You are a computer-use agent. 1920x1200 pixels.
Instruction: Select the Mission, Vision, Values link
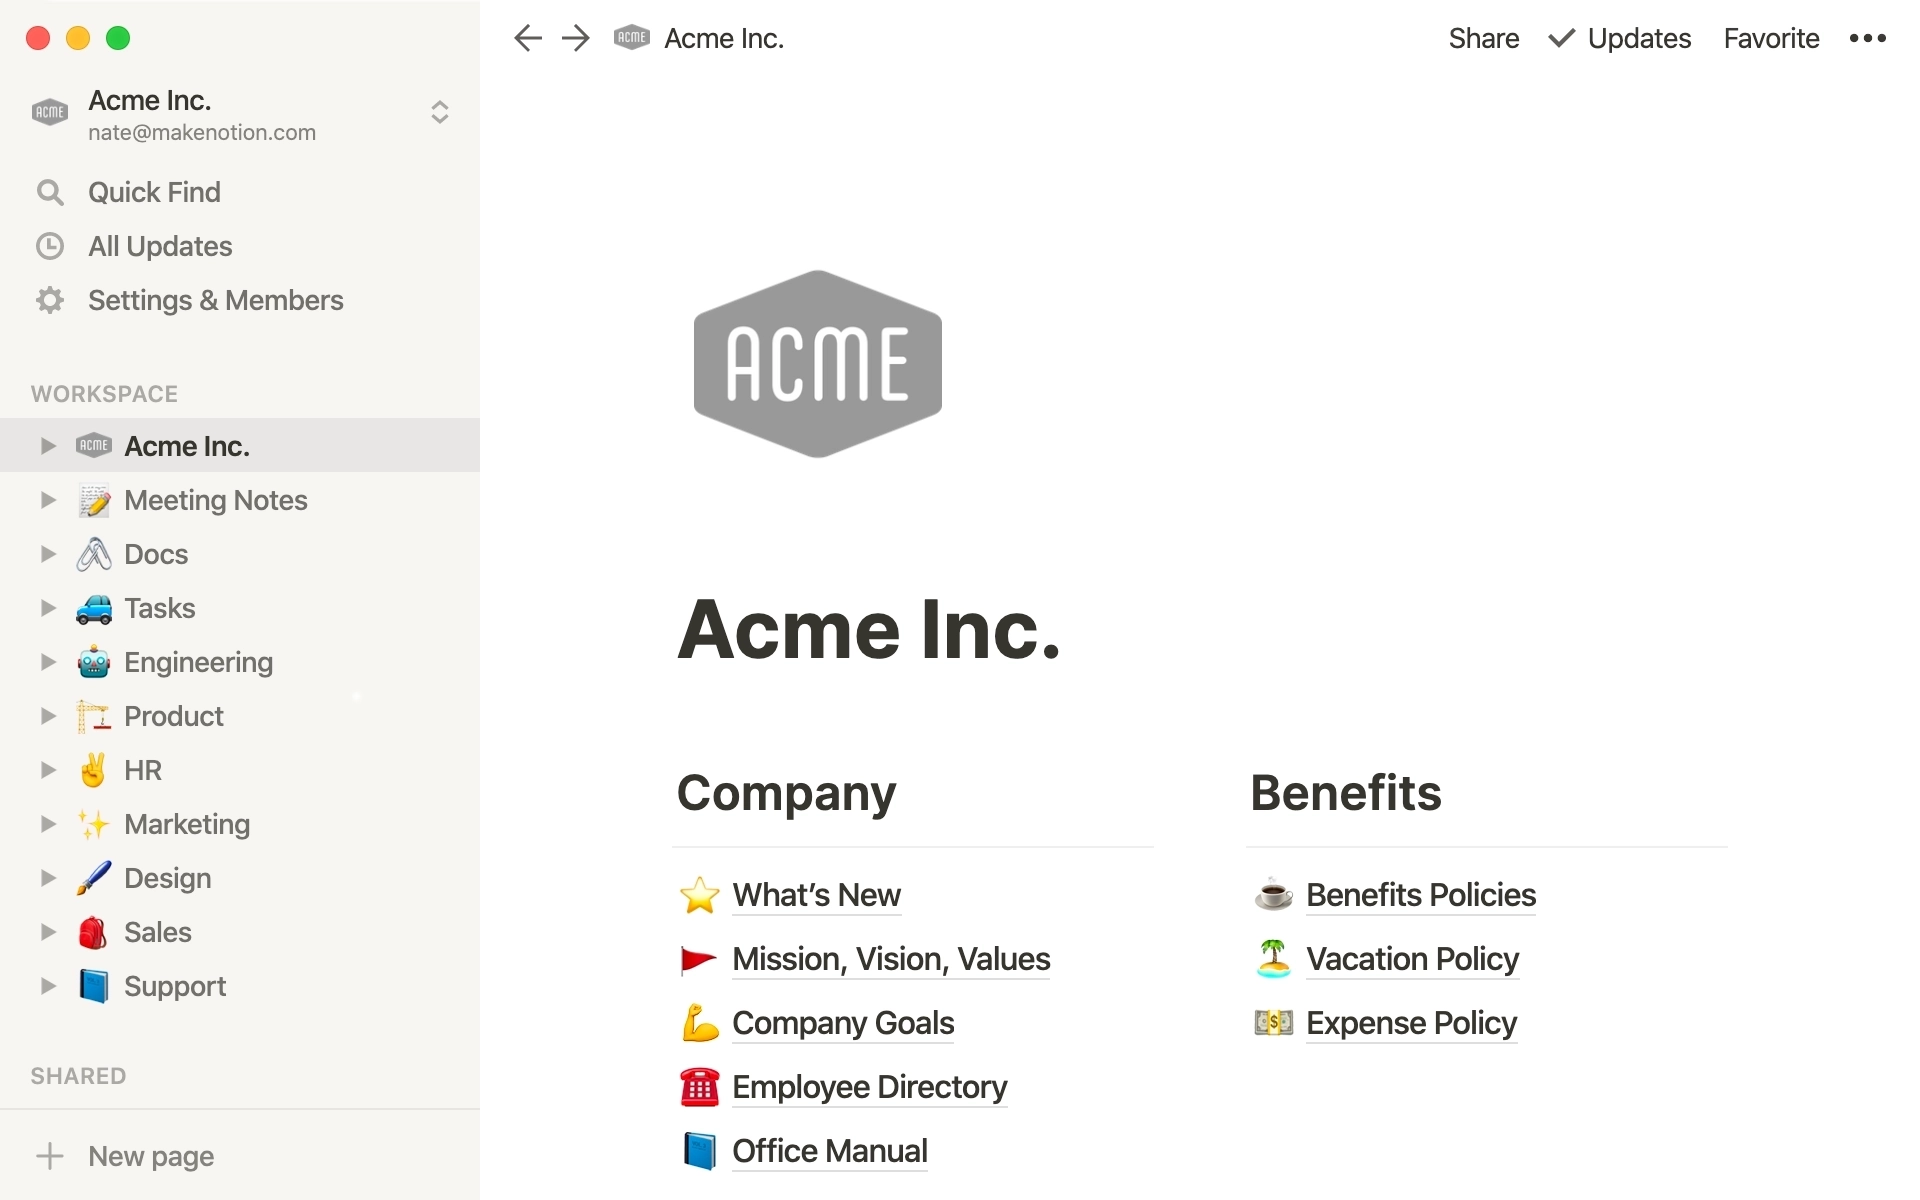[x=890, y=958]
